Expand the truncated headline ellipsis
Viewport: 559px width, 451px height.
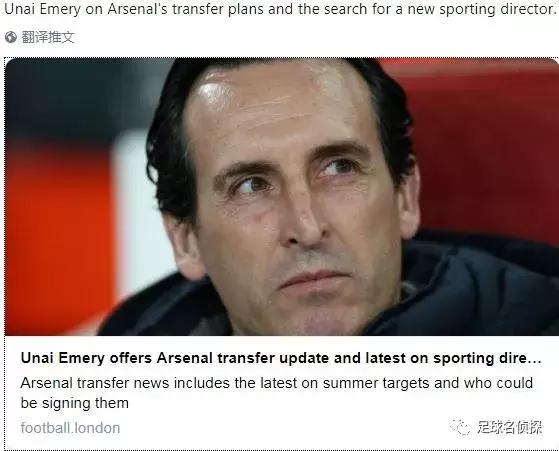coord(535,359)
